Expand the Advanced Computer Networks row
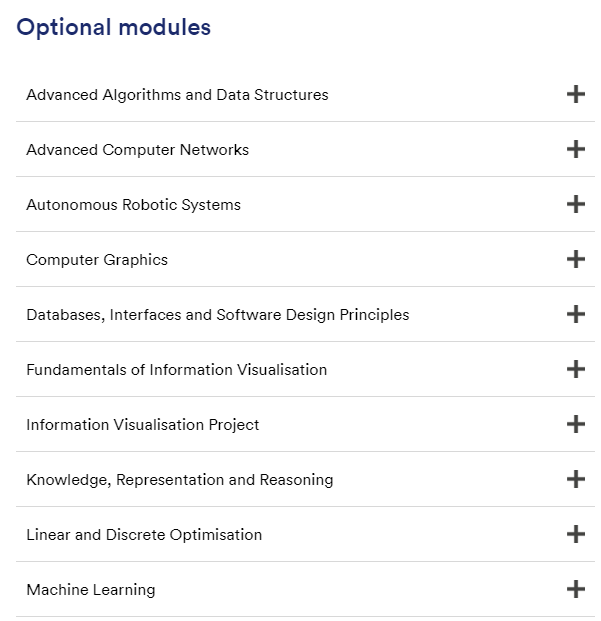This screenshot has width=601, height=621. [x=137, y=150]
